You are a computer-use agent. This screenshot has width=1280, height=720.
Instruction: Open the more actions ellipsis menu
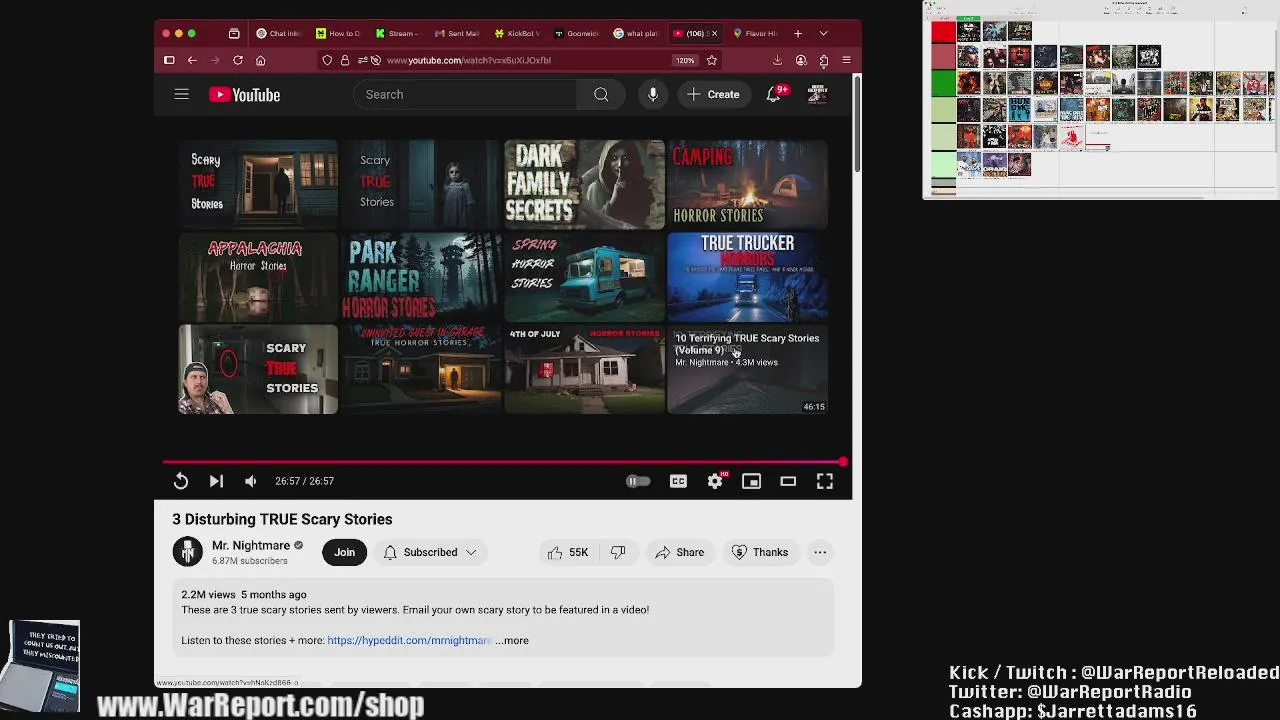click(x=820, y=552)
